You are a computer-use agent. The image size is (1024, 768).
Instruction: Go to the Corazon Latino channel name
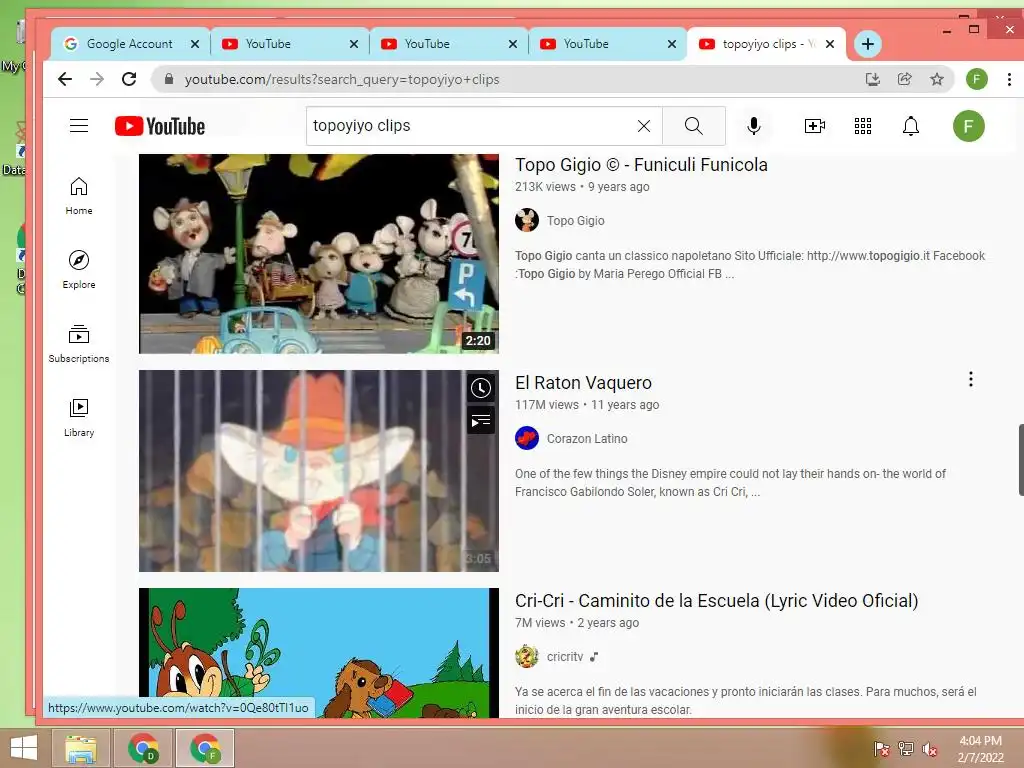point(587,439)
